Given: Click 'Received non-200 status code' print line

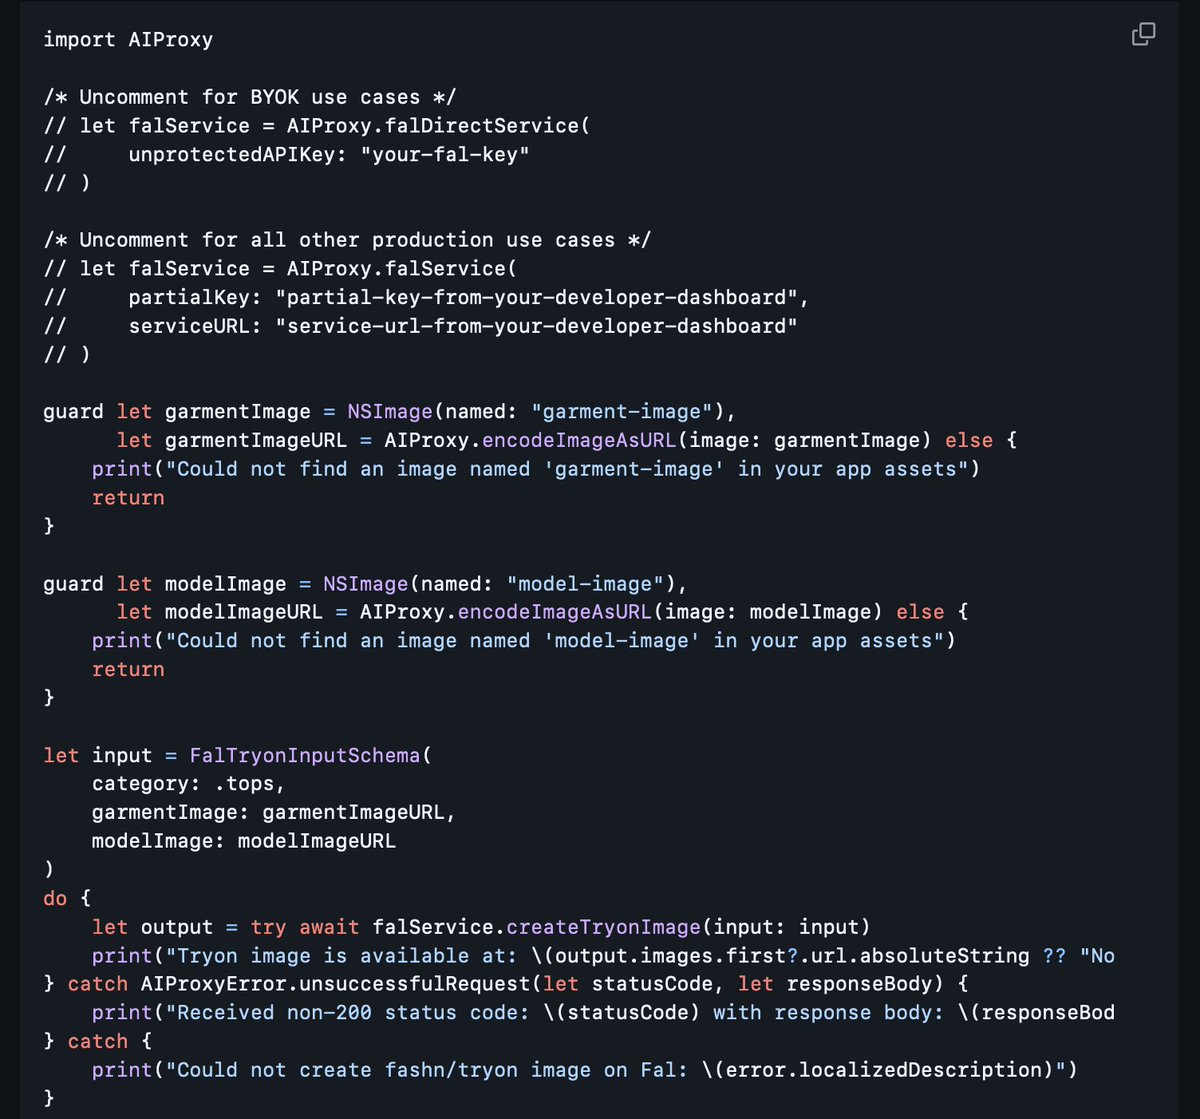Looking at the screenshot, I should pos(603,1013).
